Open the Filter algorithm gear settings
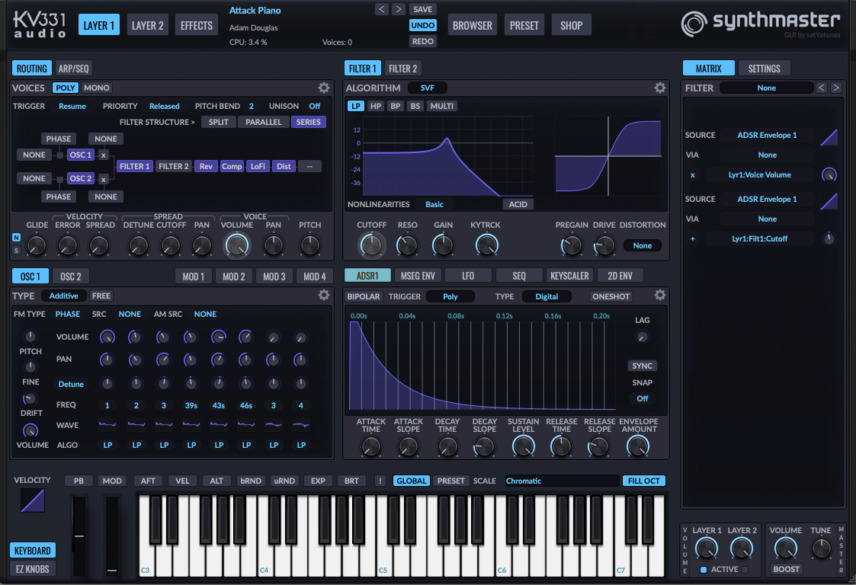The width and height of the screenshot is (856, 585). pyautogui.click(x=660, y=88)
